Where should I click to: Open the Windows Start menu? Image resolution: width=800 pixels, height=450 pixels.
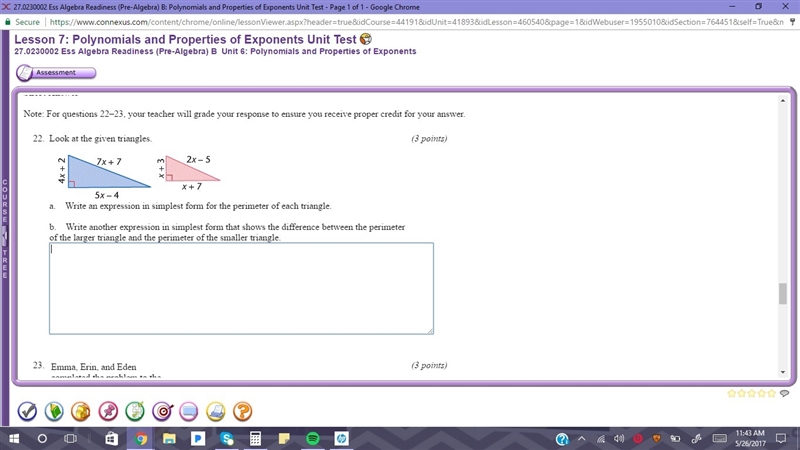14,439
